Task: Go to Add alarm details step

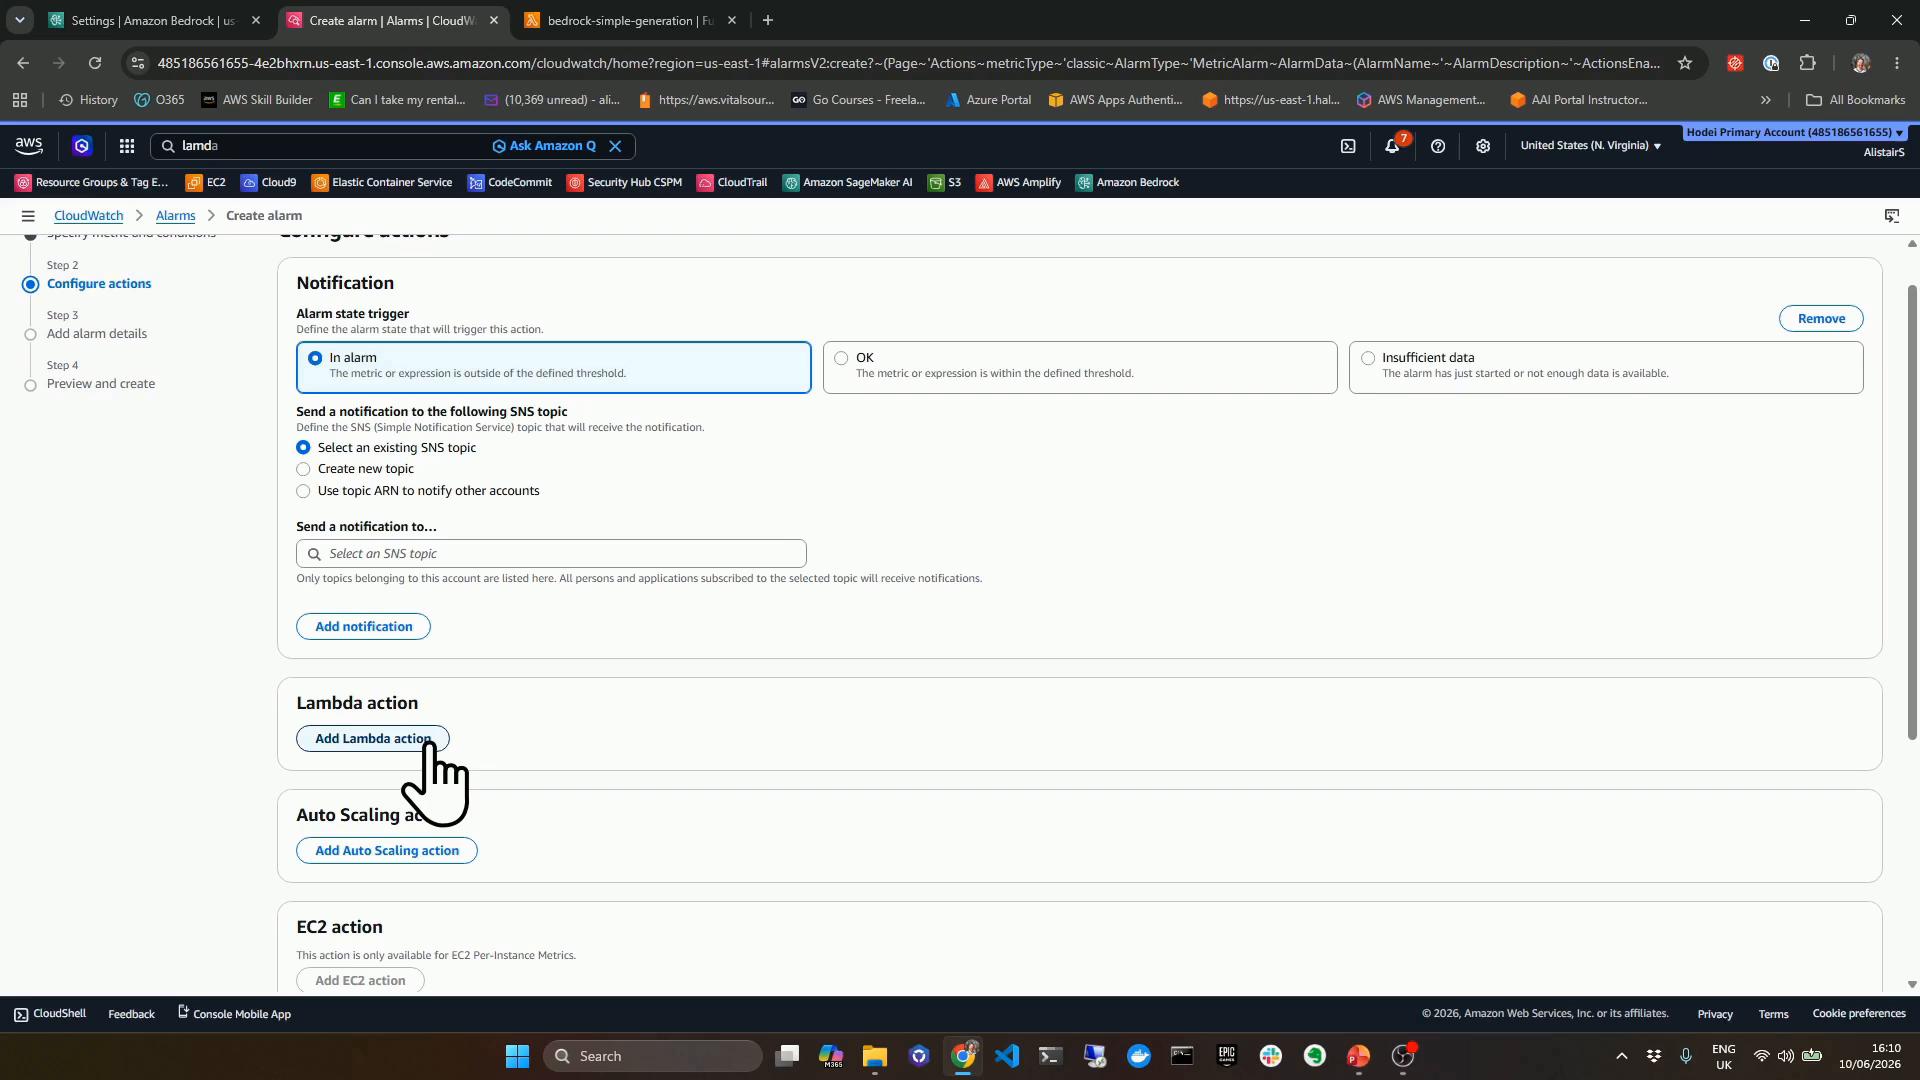Action: coord(97,334)
